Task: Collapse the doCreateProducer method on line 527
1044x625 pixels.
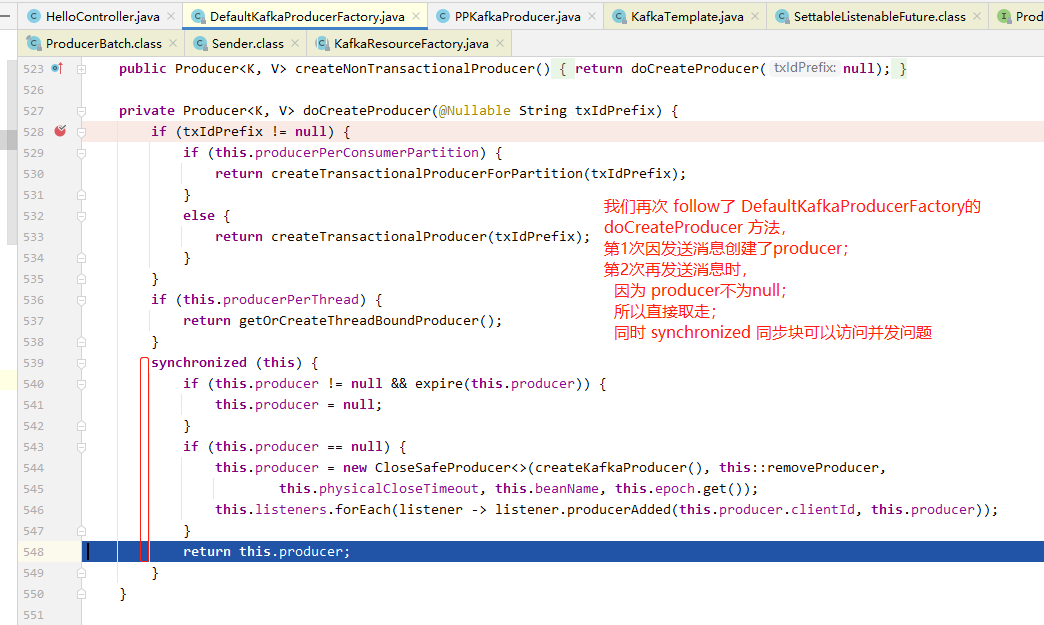Action: point(81,110)
